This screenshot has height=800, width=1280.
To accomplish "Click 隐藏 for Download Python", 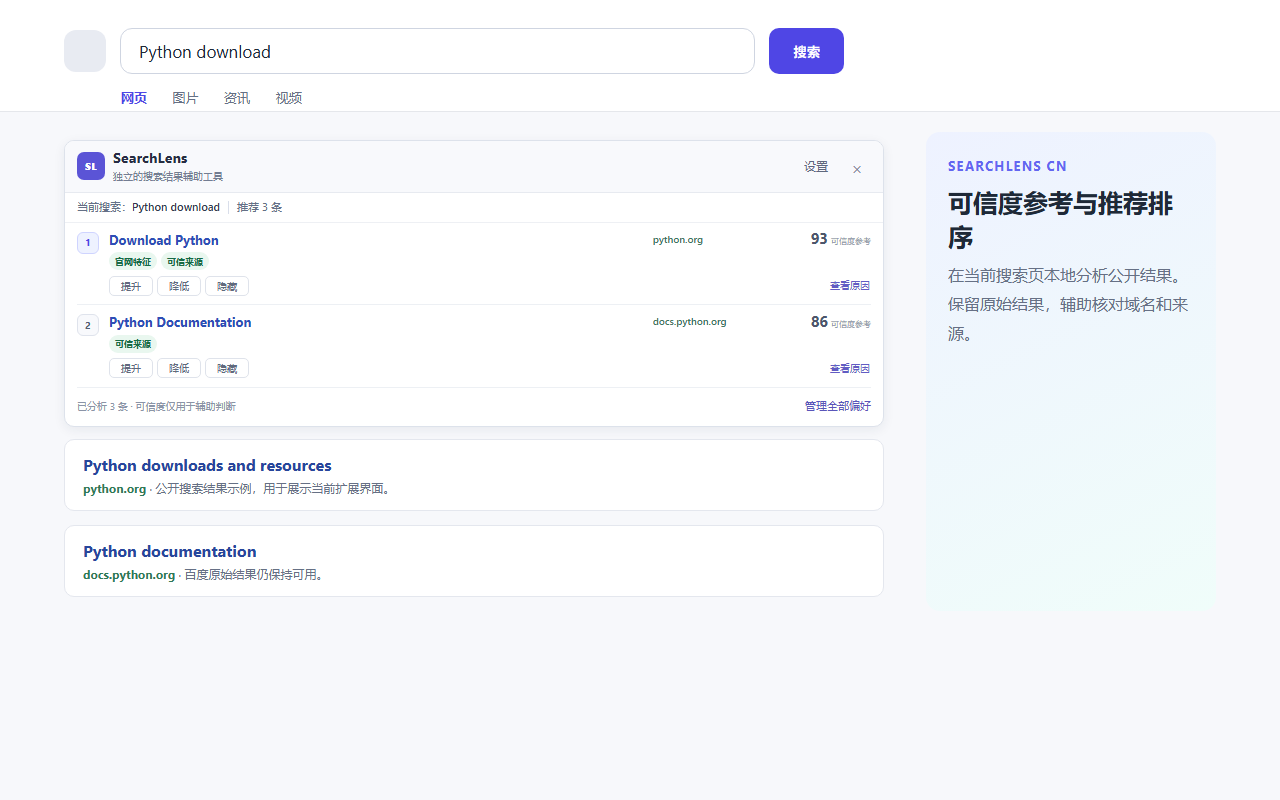I will (x=227, y=286).
